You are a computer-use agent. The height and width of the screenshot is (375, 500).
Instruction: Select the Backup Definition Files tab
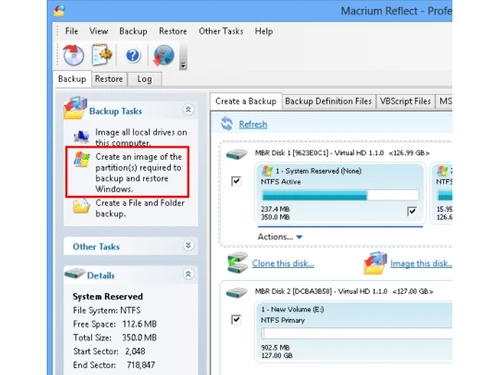click(x=328, y=101)
